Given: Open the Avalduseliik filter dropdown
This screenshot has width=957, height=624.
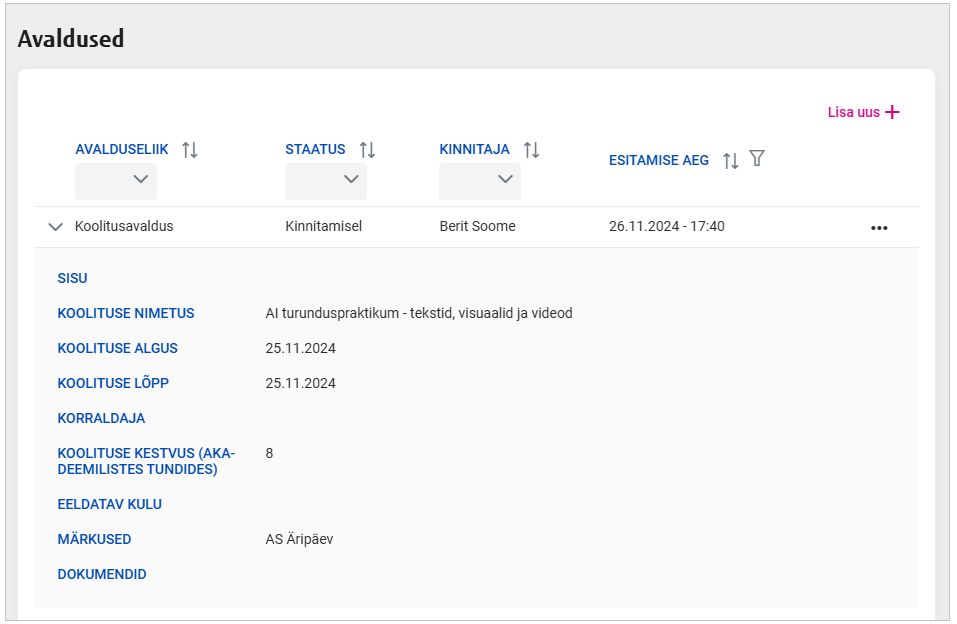Looking at the screenshot, I should 116,180.
